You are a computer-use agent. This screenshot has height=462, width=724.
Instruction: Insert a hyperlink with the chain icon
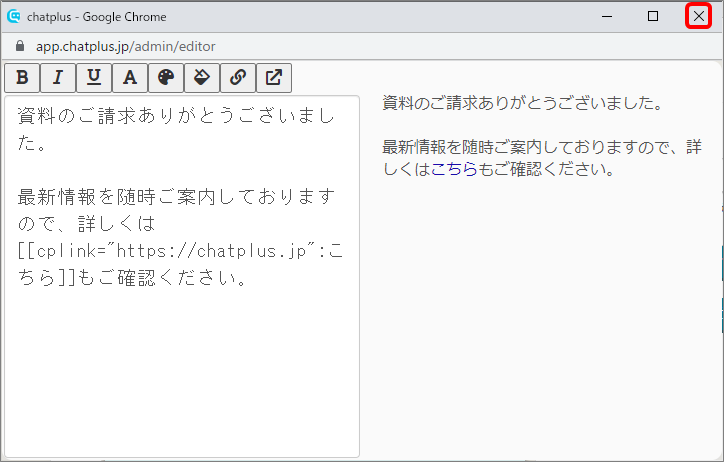(238, 78)
